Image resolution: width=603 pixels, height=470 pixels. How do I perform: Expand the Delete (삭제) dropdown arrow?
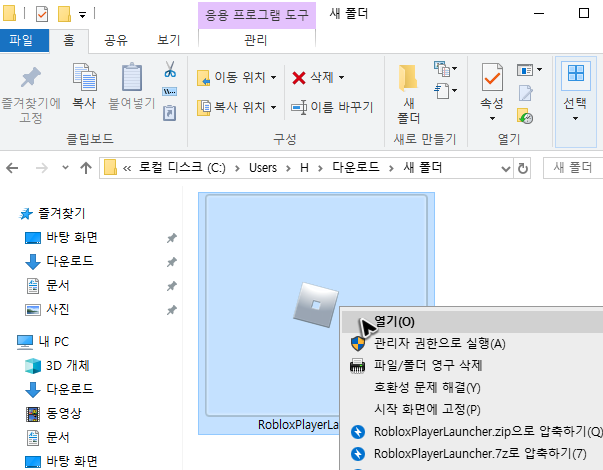[x=341, y=78]
